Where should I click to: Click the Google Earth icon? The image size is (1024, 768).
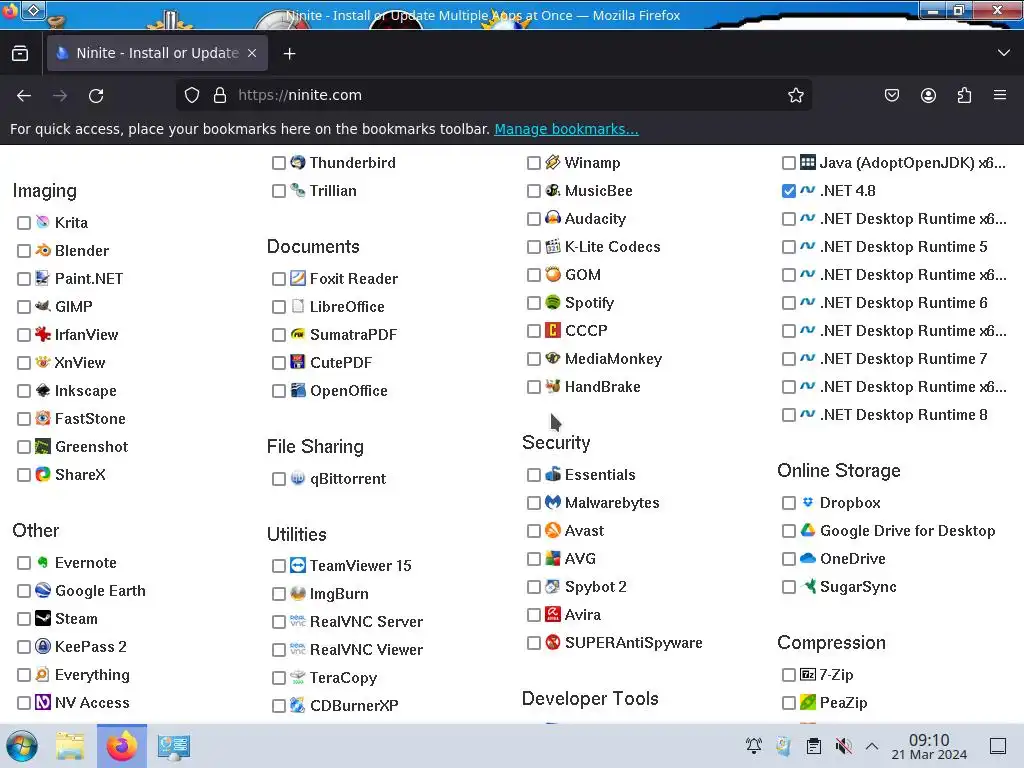pos(43,590)
